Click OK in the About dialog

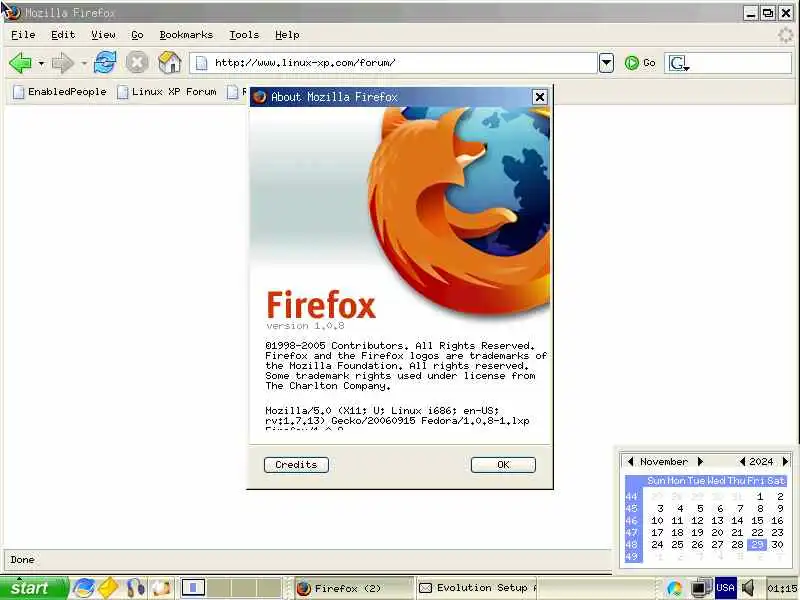(503, 465)
